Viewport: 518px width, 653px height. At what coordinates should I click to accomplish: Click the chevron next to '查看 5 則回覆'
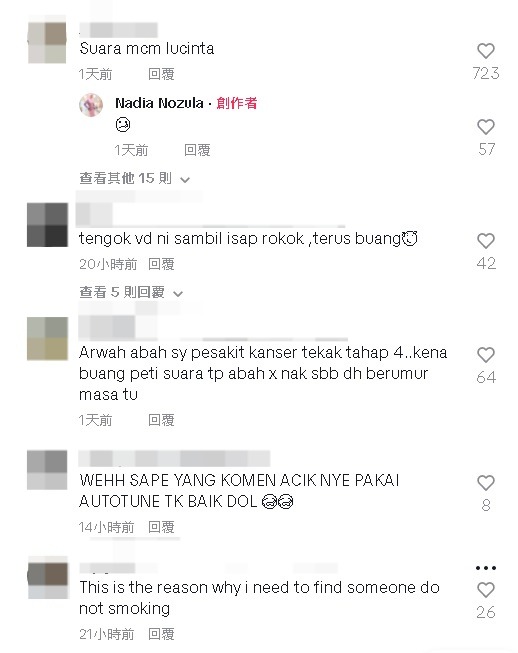coord(178,294)
